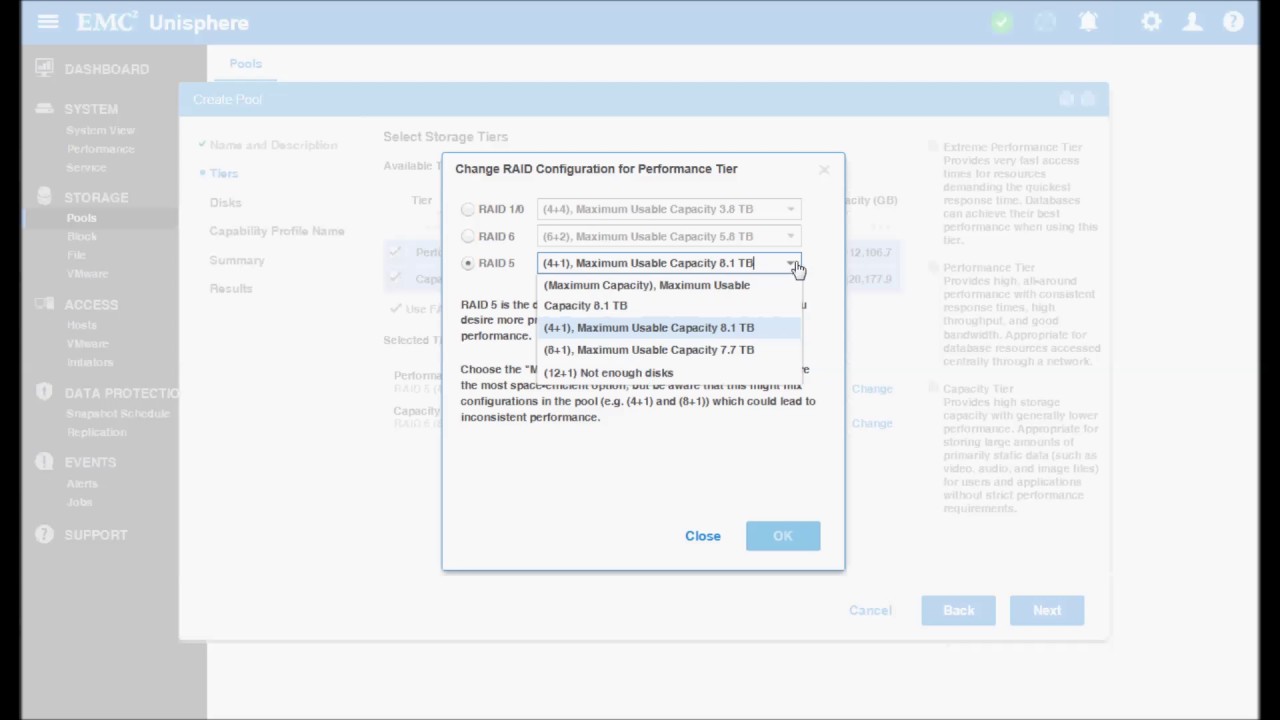1280x720 pixels.
Task: Open the hamburger navigation menu
Action: tap(47, 22)
